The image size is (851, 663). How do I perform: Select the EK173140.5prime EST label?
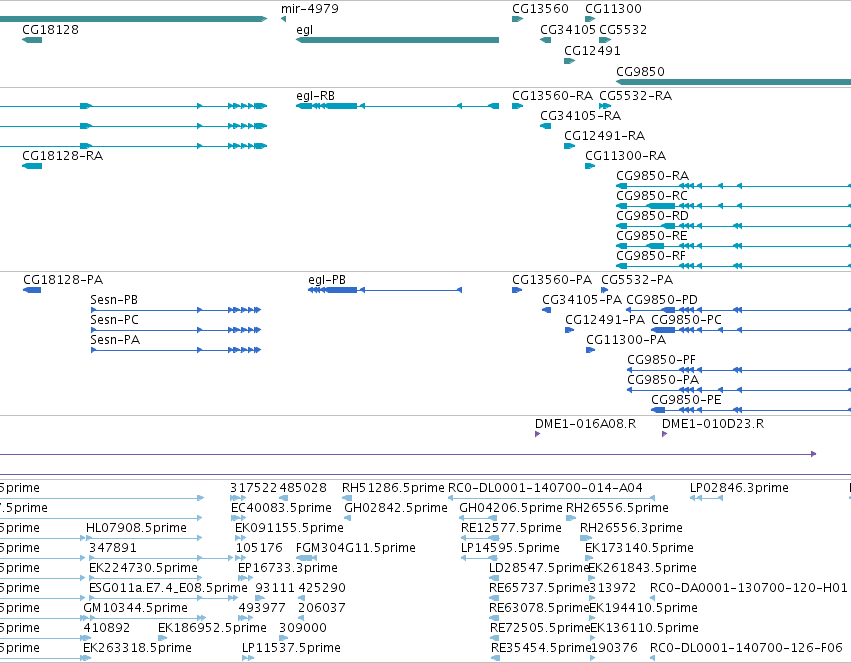[x=639, y=548]
